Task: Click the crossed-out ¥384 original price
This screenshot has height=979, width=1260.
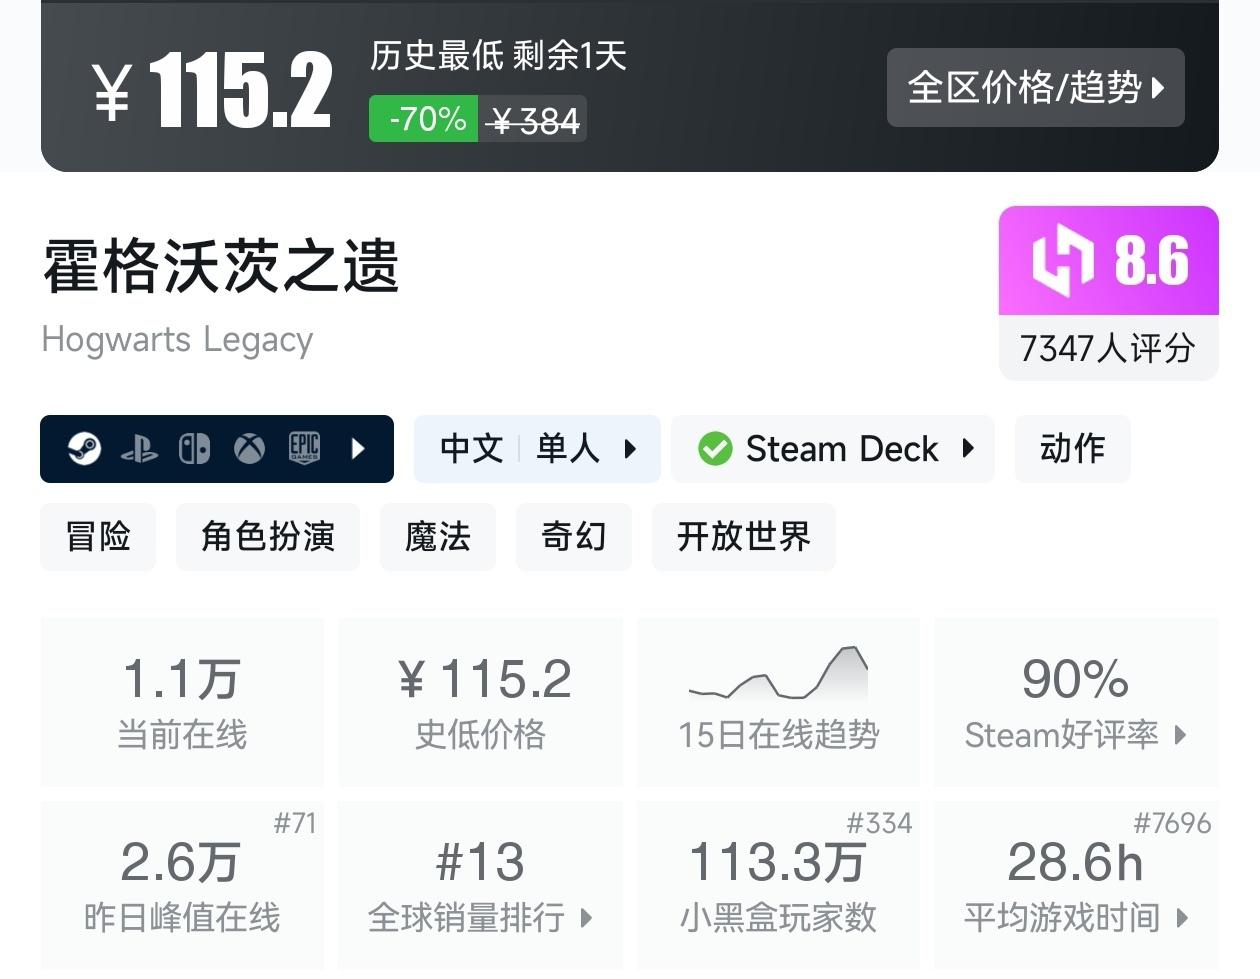Action: point(534,121)
